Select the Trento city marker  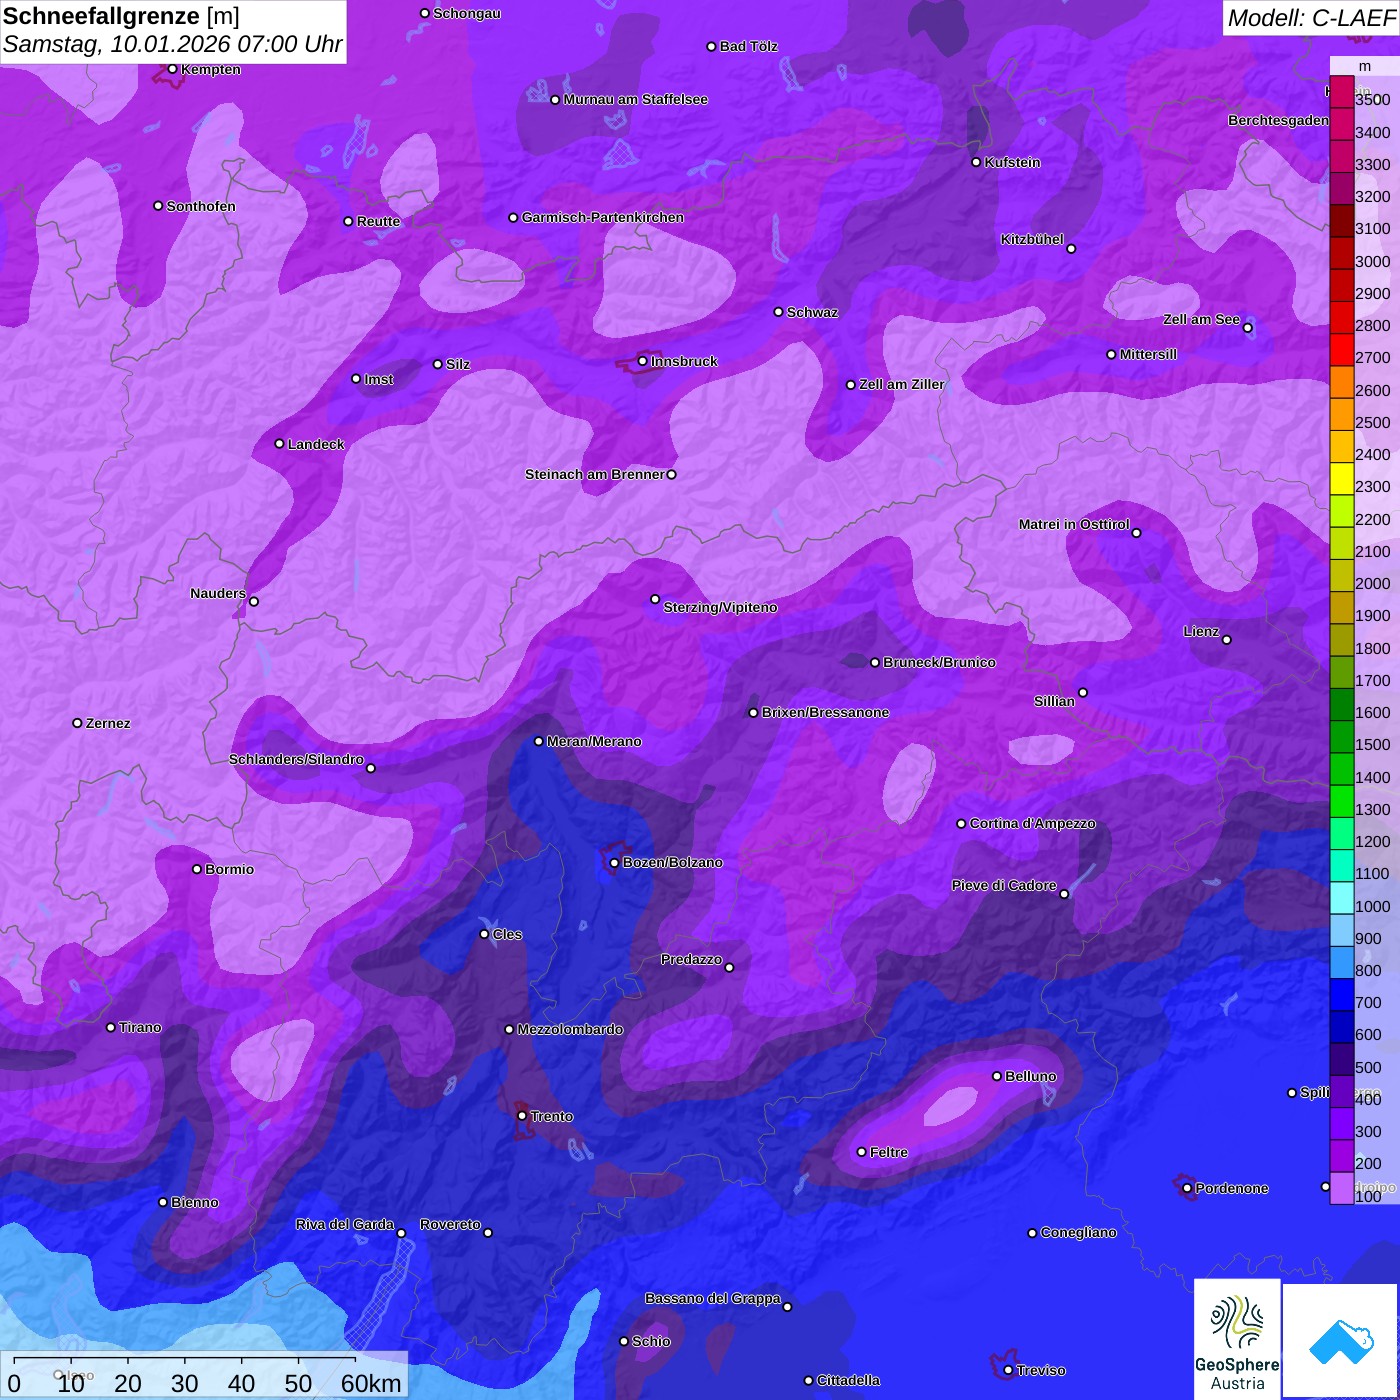(522, 1116)
